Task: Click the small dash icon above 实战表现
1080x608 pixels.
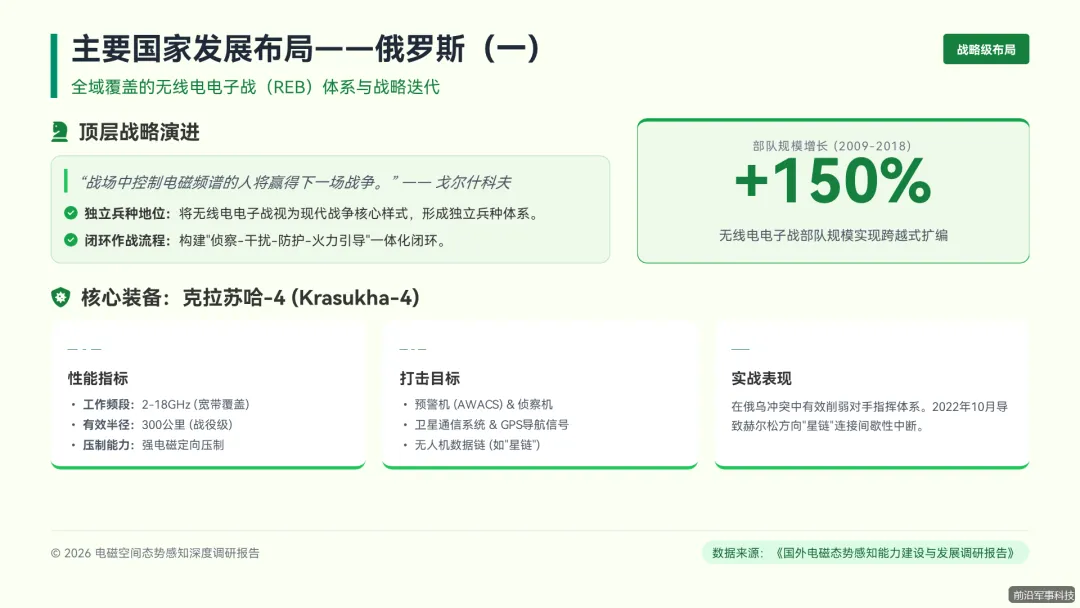Action: tap(740, 349)
